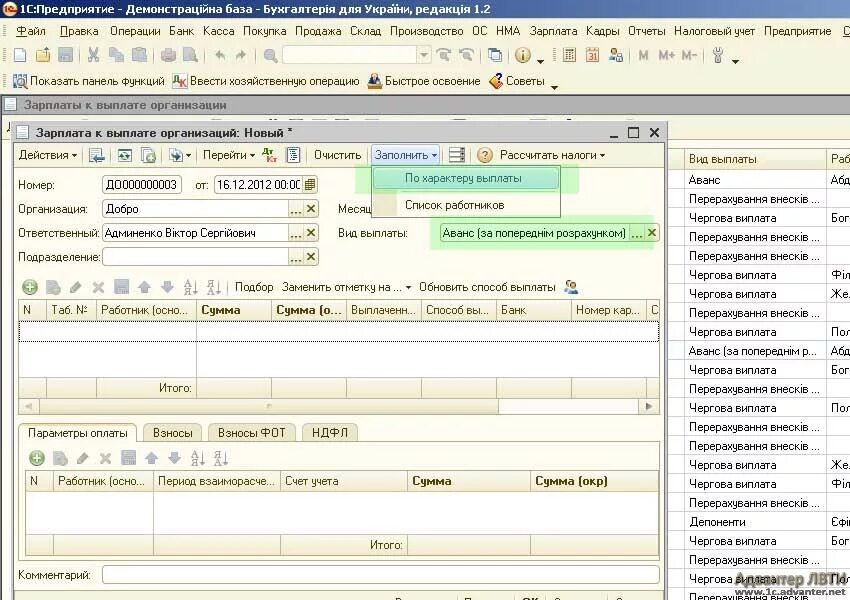Click the M+ memory icon
The image size is (850, 600).
tap(666, 55)
